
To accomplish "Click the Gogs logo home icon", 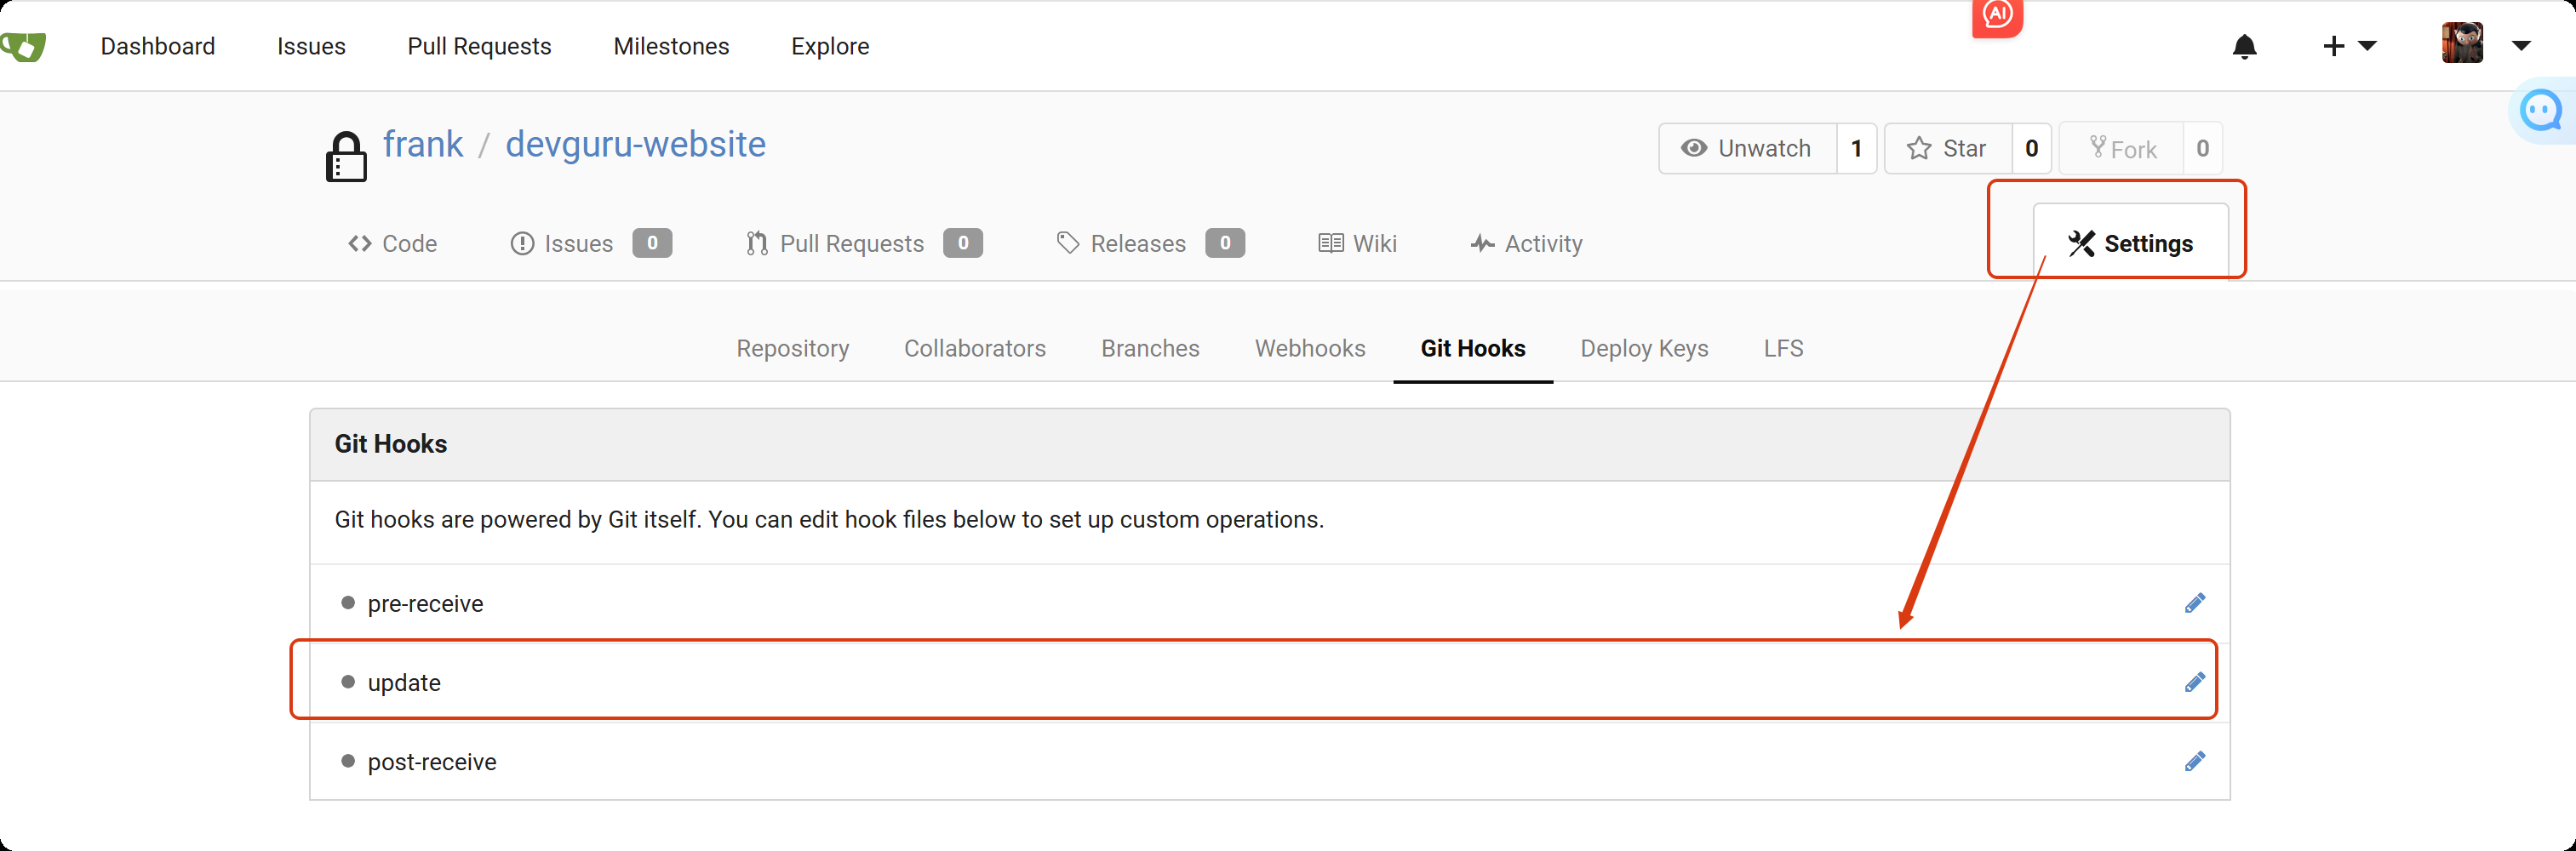I will tap(24, 46).
